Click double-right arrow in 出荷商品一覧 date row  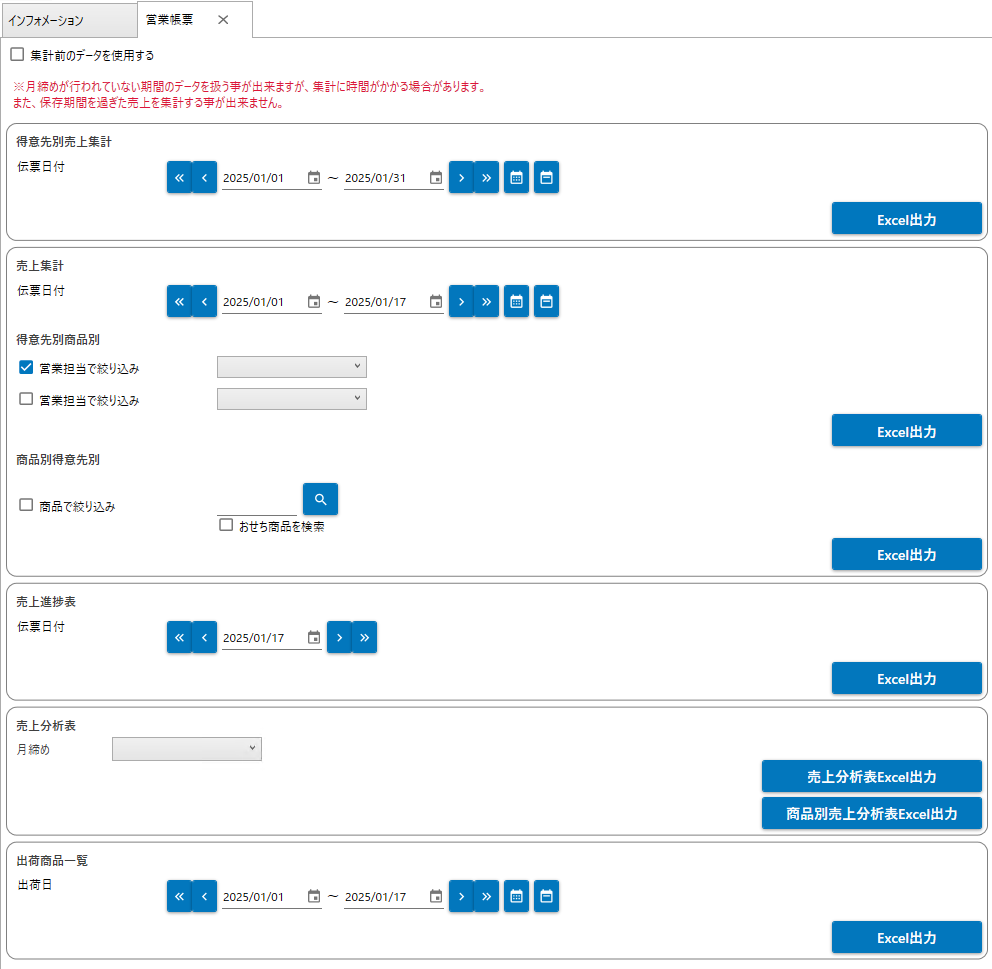487,896
